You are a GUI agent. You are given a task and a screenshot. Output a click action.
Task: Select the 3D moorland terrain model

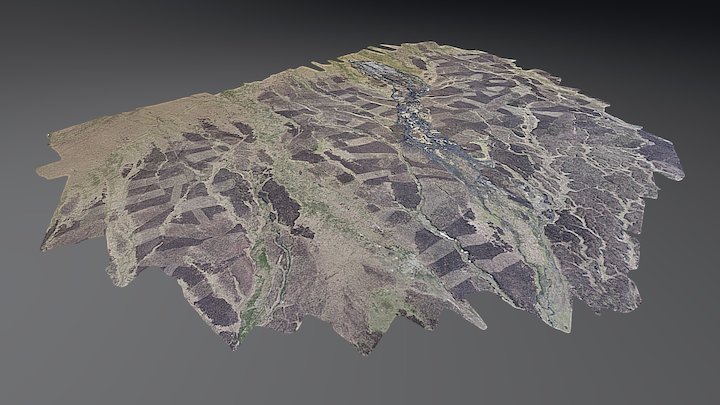(360, 197)
